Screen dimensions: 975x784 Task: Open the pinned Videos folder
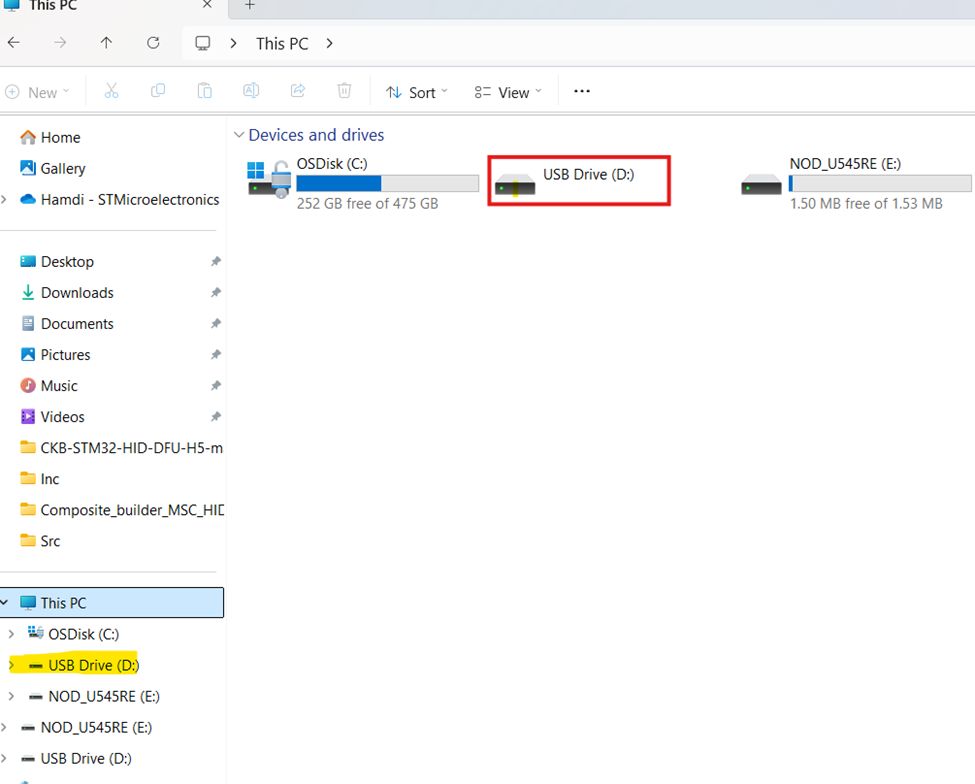pos(62,417)
